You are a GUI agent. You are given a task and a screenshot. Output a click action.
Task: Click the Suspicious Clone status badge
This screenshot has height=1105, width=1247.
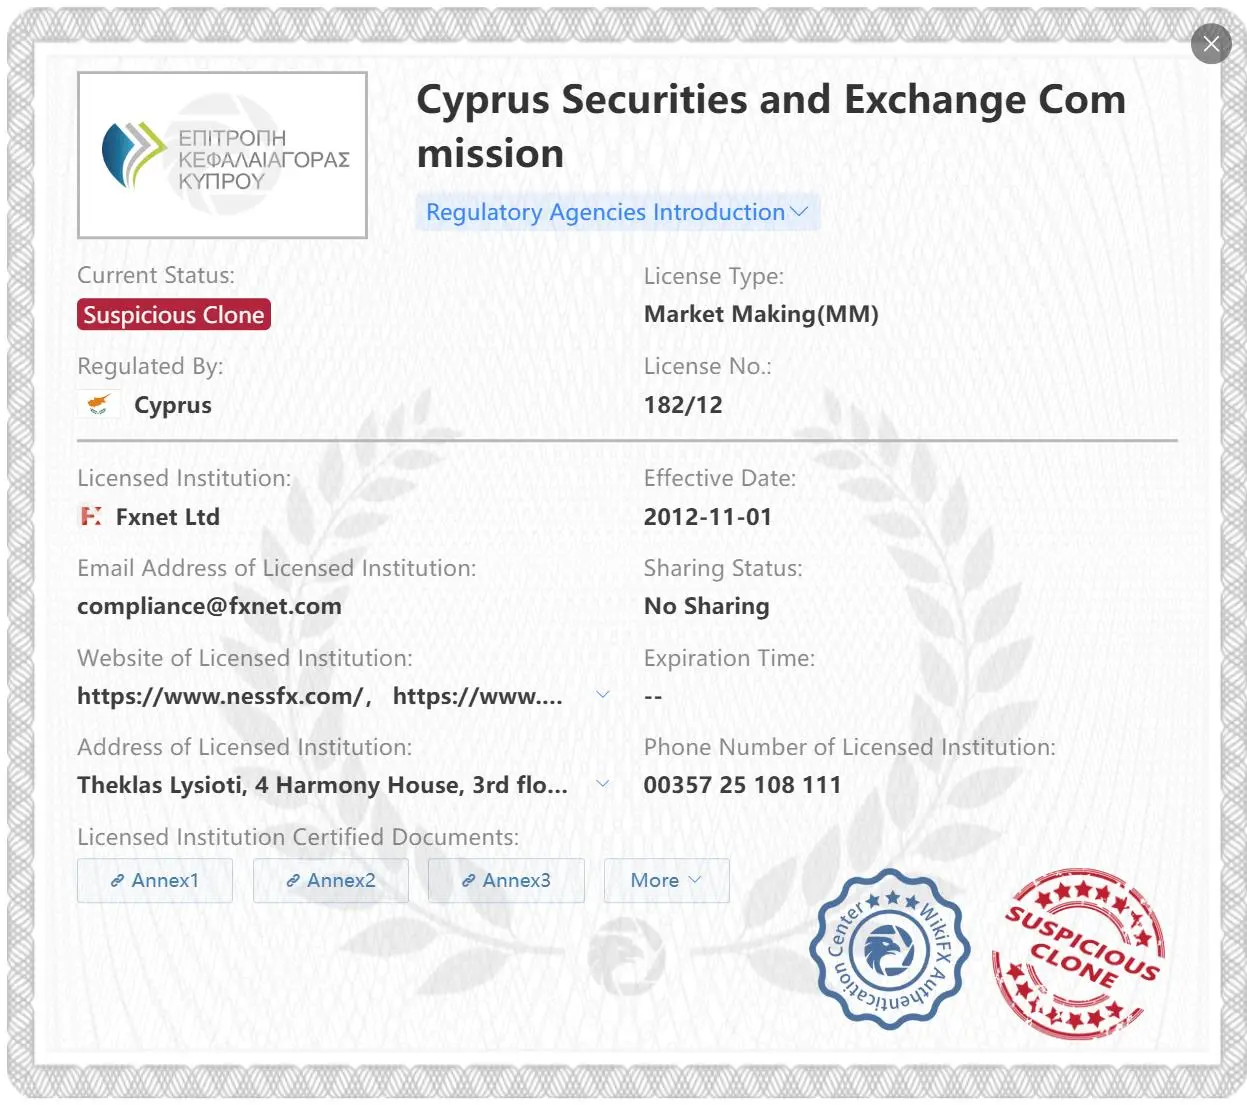click(174, 315)
